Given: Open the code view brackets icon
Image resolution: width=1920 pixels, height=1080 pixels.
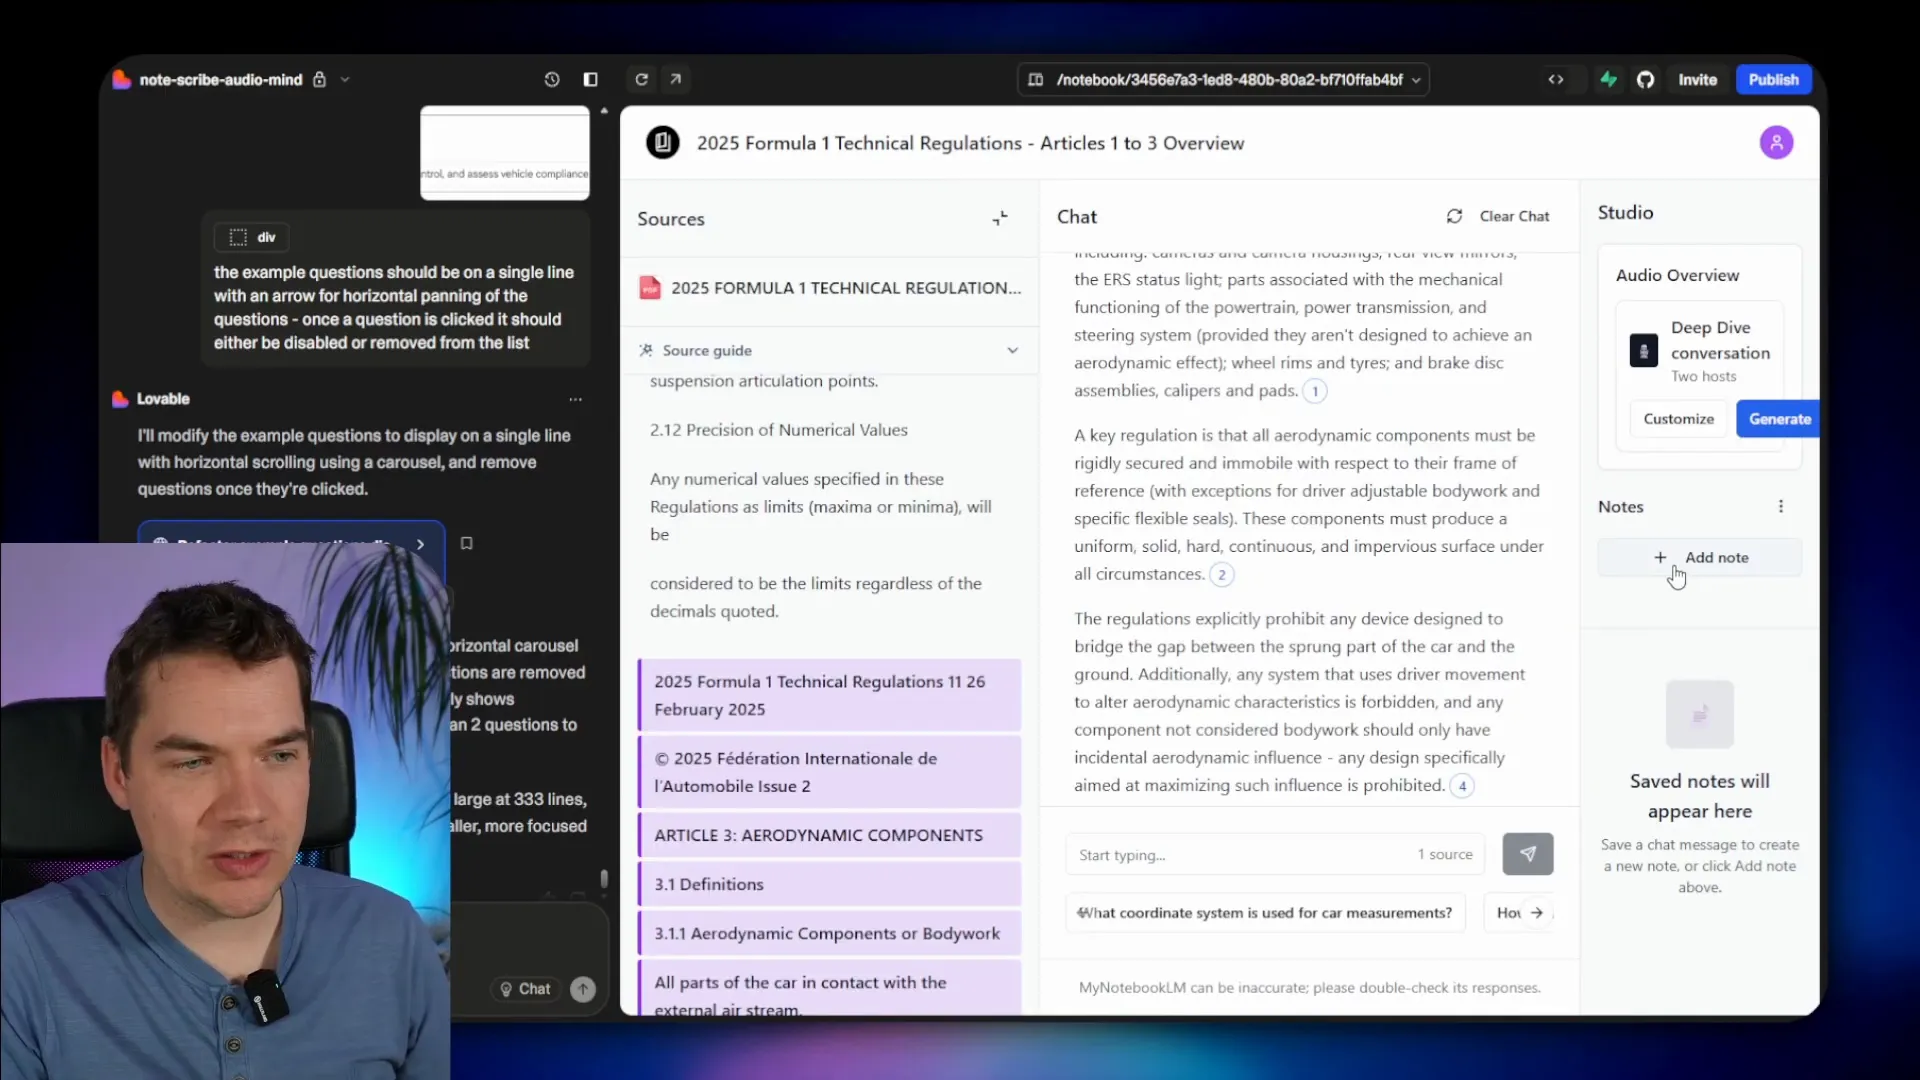Looking at the screenshot, I should point(1556,80).
